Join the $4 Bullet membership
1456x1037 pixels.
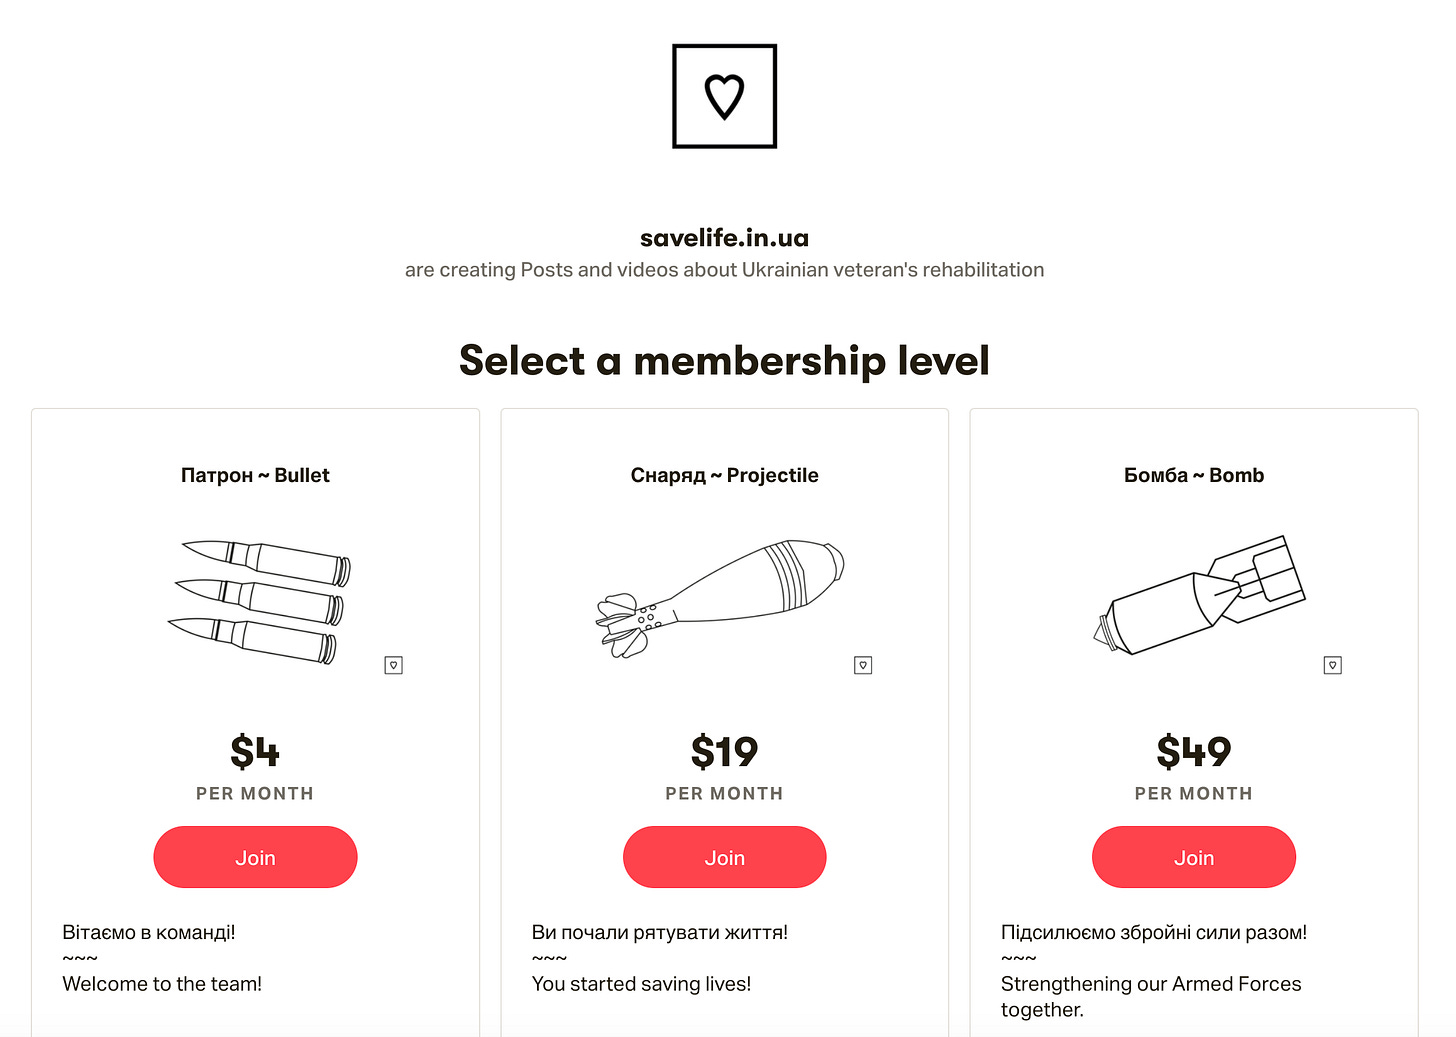pos(255,857)
